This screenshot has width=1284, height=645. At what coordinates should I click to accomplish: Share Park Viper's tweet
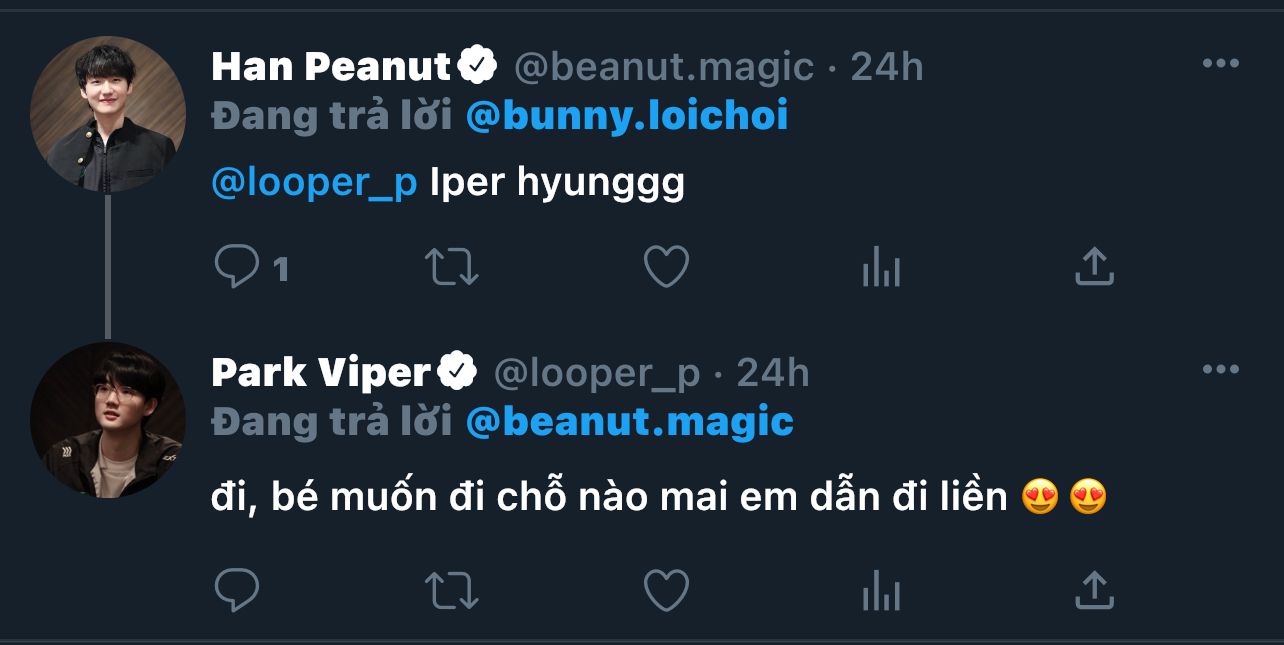1094,589
